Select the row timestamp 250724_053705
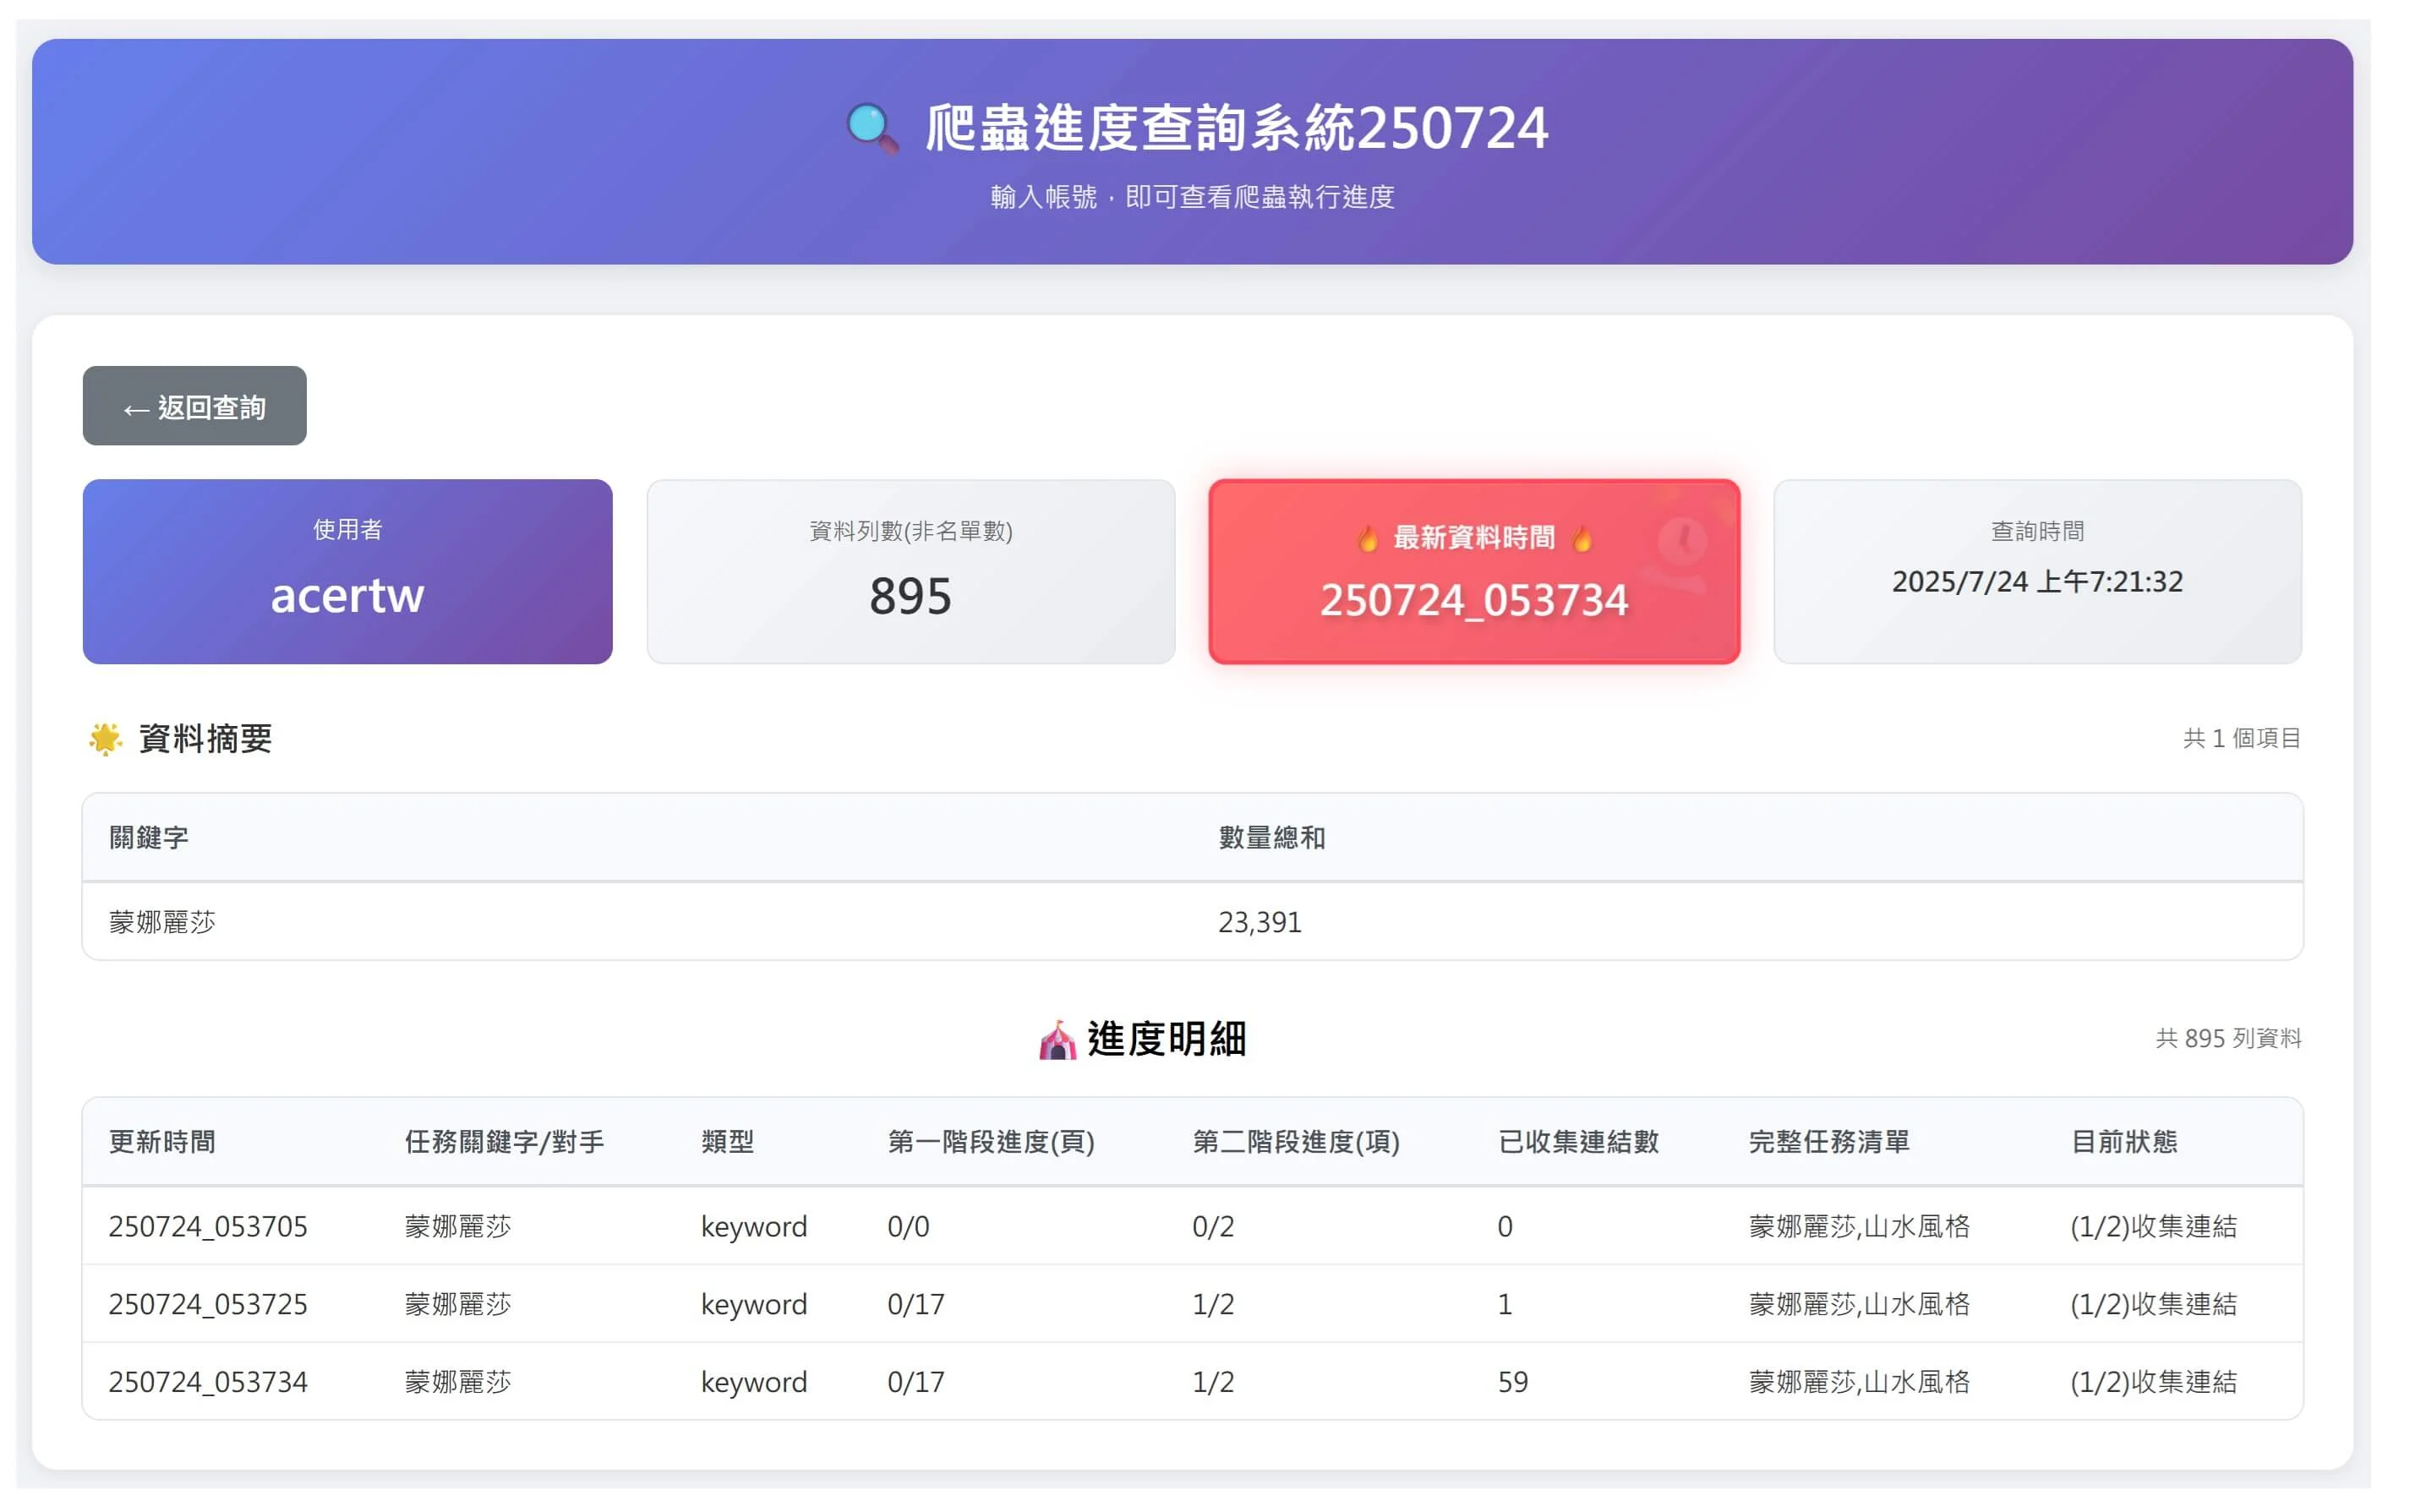Image resolution: width=2415 pixels, height=1512 pixels. pos(208,1227)
